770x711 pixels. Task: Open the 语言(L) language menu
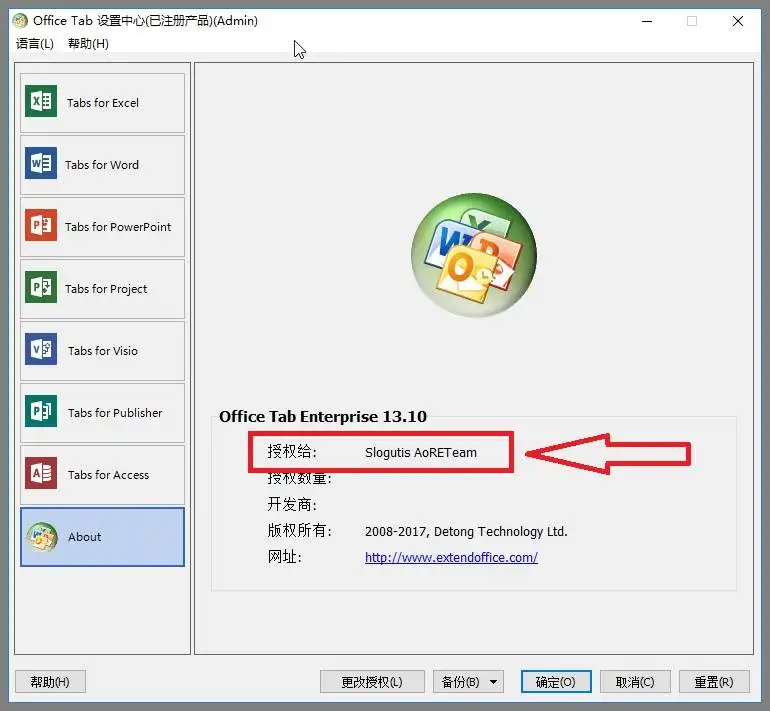pos(35,43)
